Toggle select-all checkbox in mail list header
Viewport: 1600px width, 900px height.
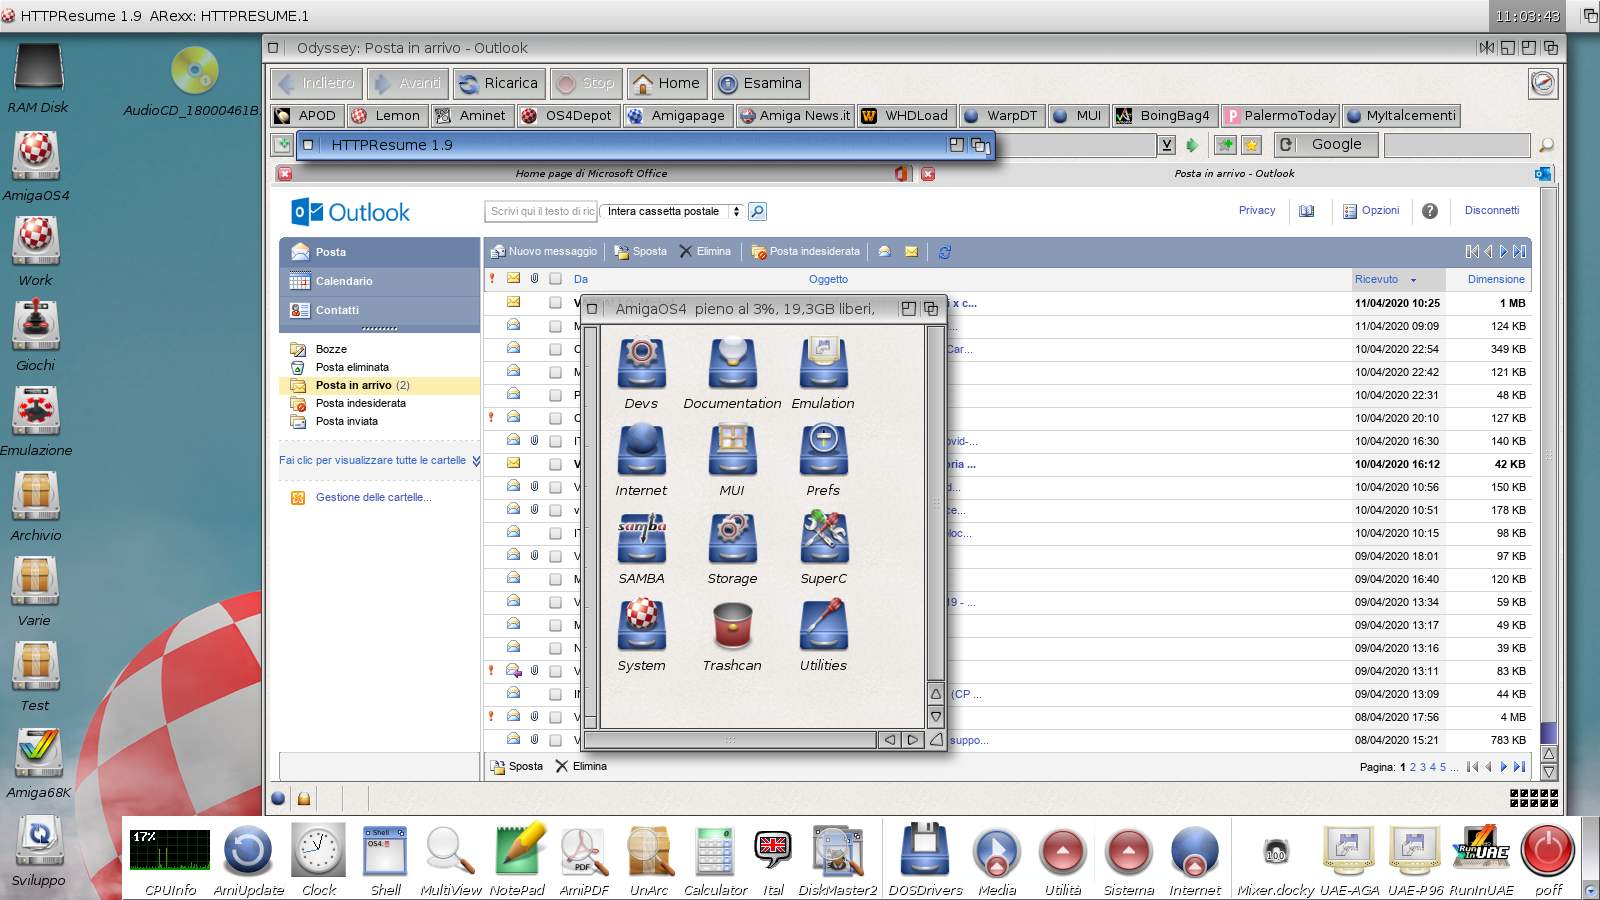(x=555, y=279)
